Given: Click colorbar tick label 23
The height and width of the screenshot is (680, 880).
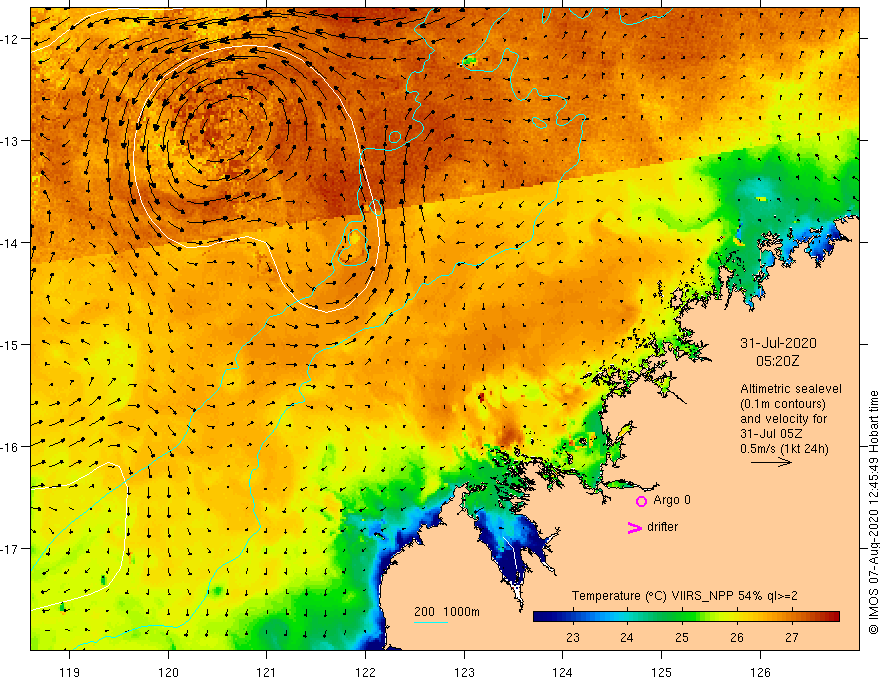Looking at the screenshot, I should (x=572, y=638).
